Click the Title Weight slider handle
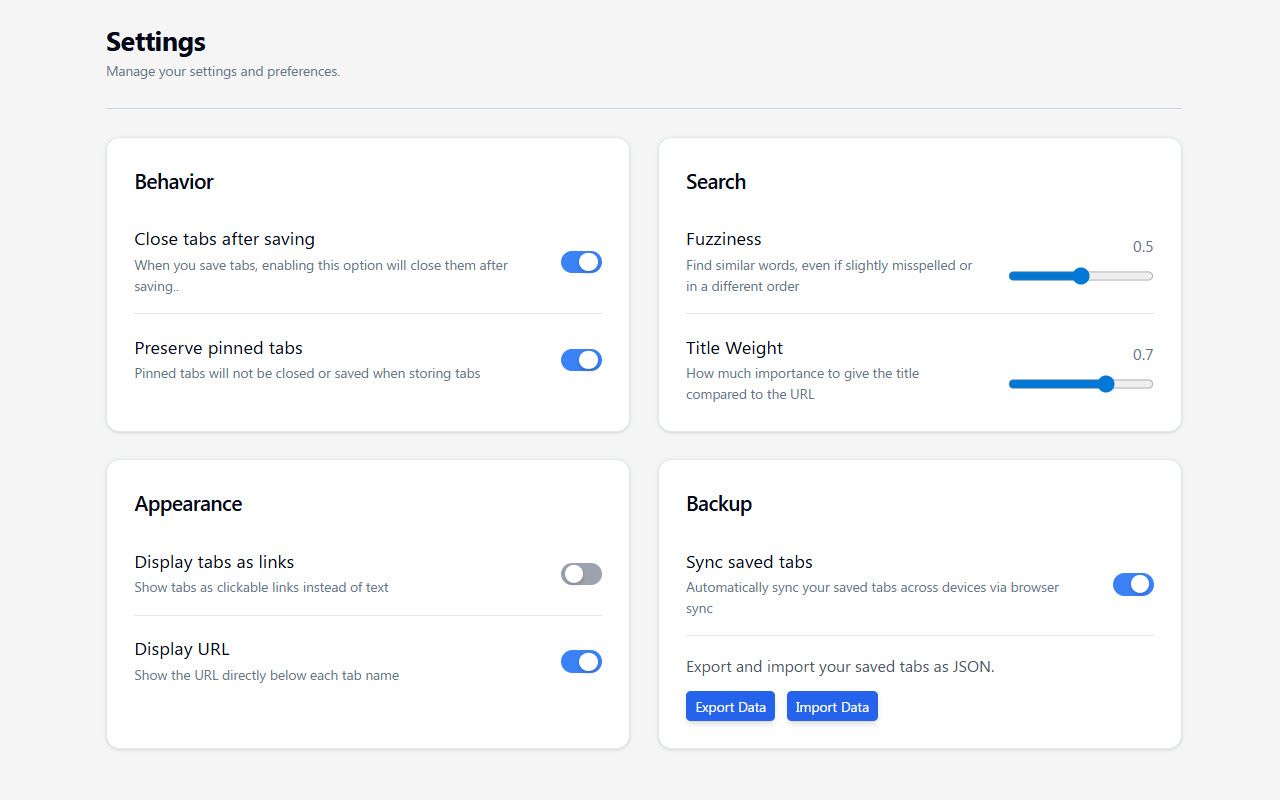 tap(1105, 383)
